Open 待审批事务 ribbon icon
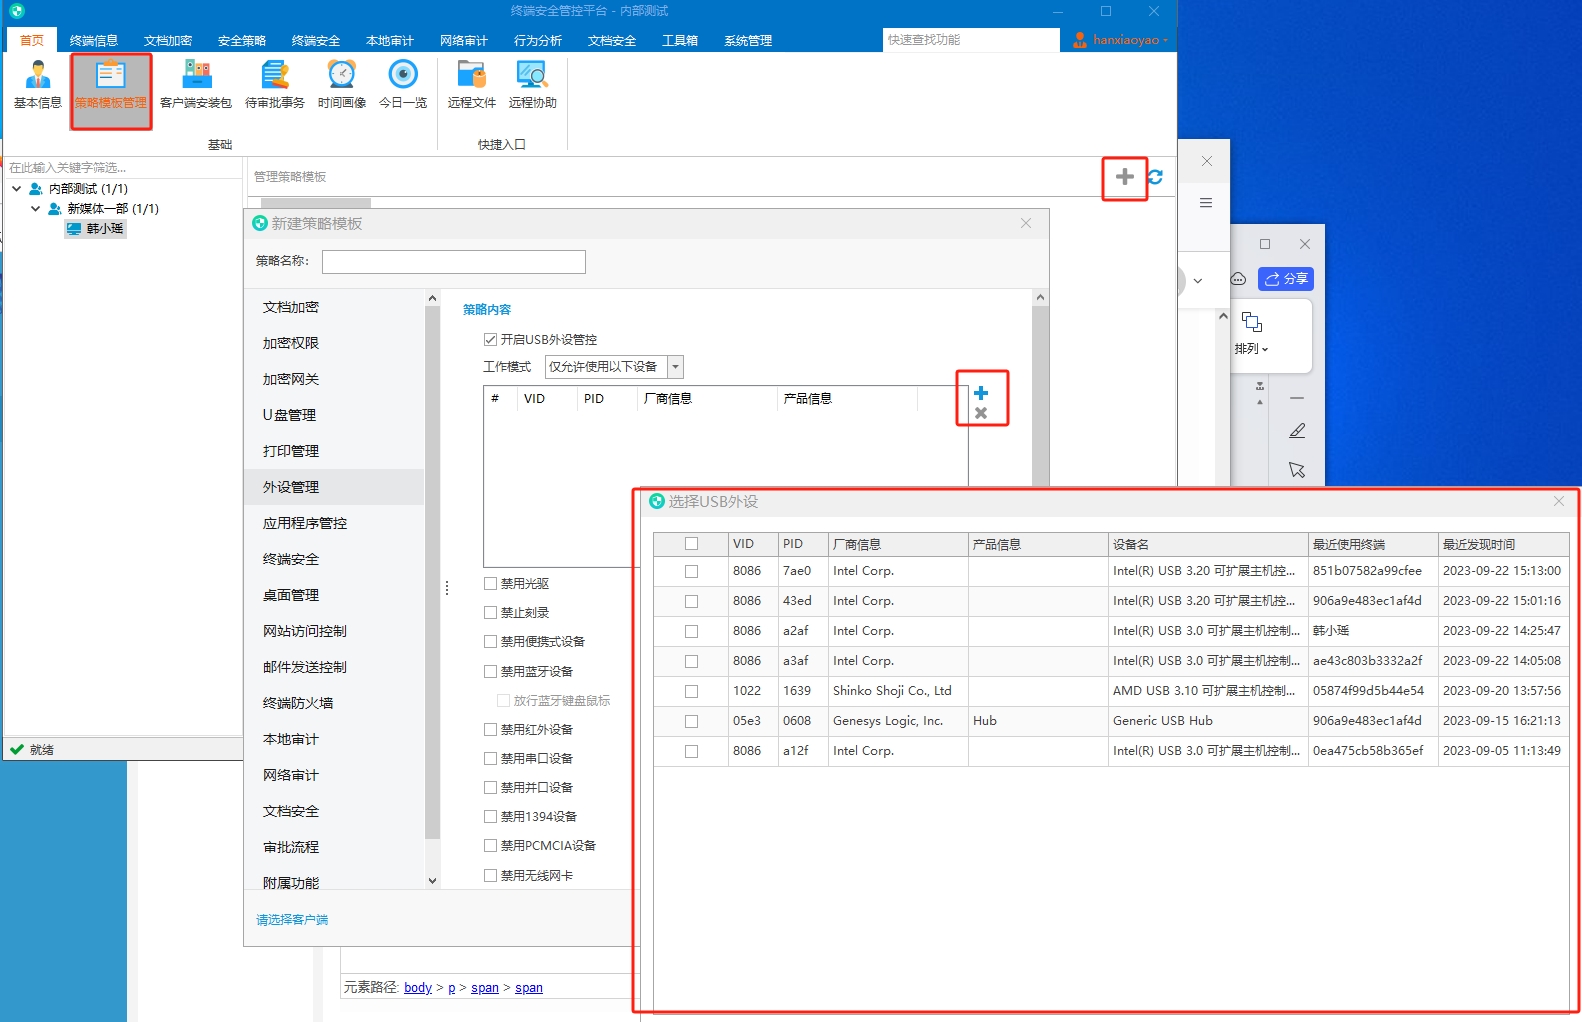Image resolution: width=1582 pixels, height=1022 pixels. pyautogui.click(x=275, y=84)
